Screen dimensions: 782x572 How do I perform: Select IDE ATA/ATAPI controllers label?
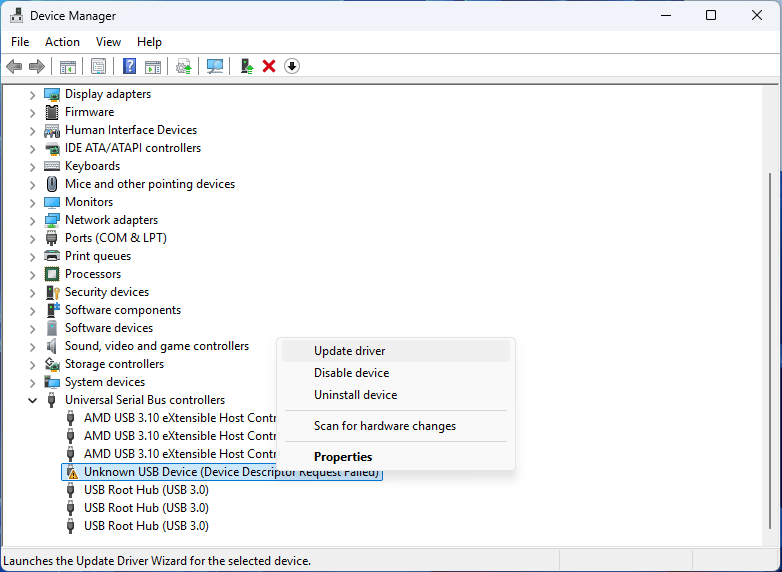click(133, 148)
